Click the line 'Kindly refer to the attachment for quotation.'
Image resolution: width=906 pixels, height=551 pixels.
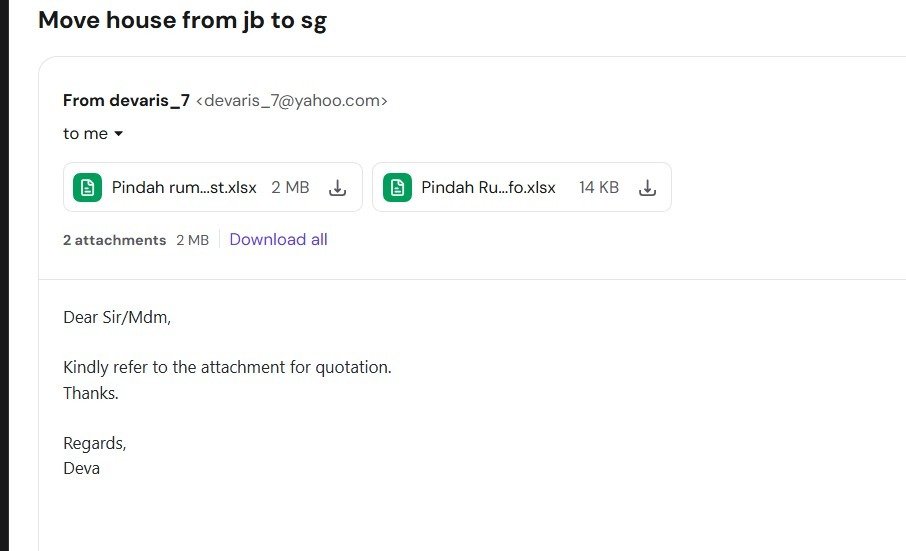[x=227, y=367]
